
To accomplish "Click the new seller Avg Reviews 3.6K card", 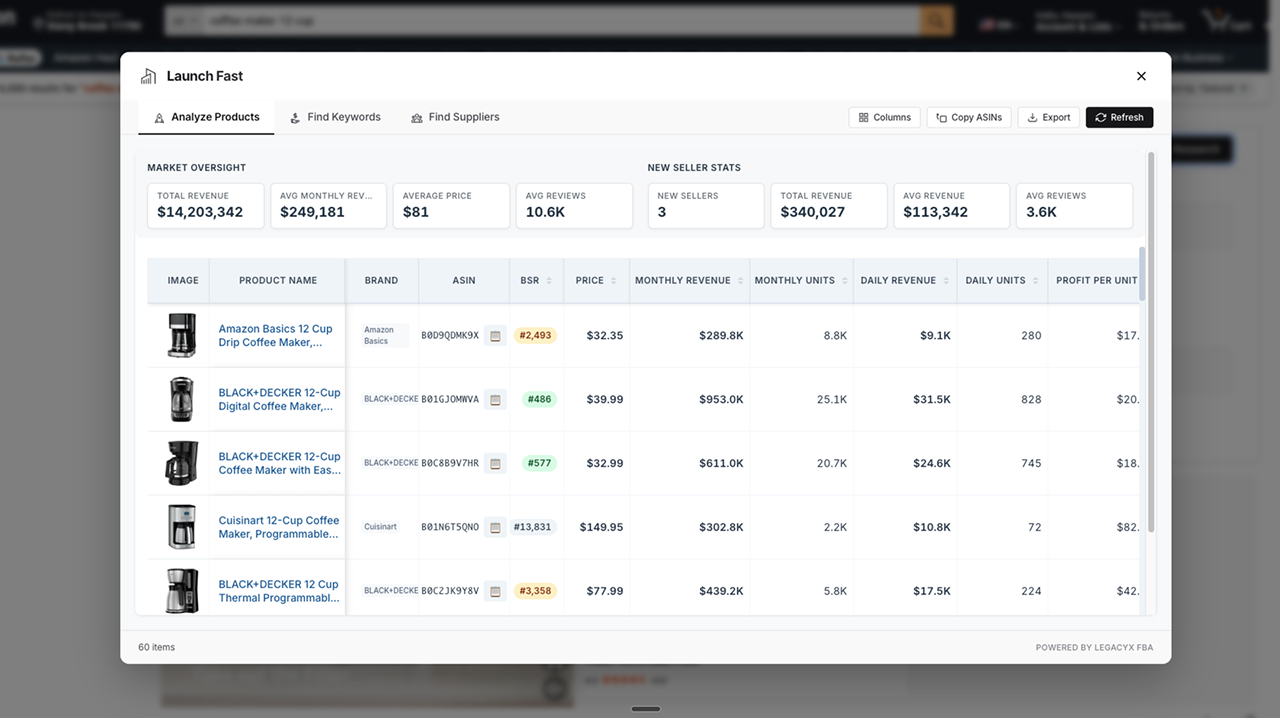I will click(1074, 205).
